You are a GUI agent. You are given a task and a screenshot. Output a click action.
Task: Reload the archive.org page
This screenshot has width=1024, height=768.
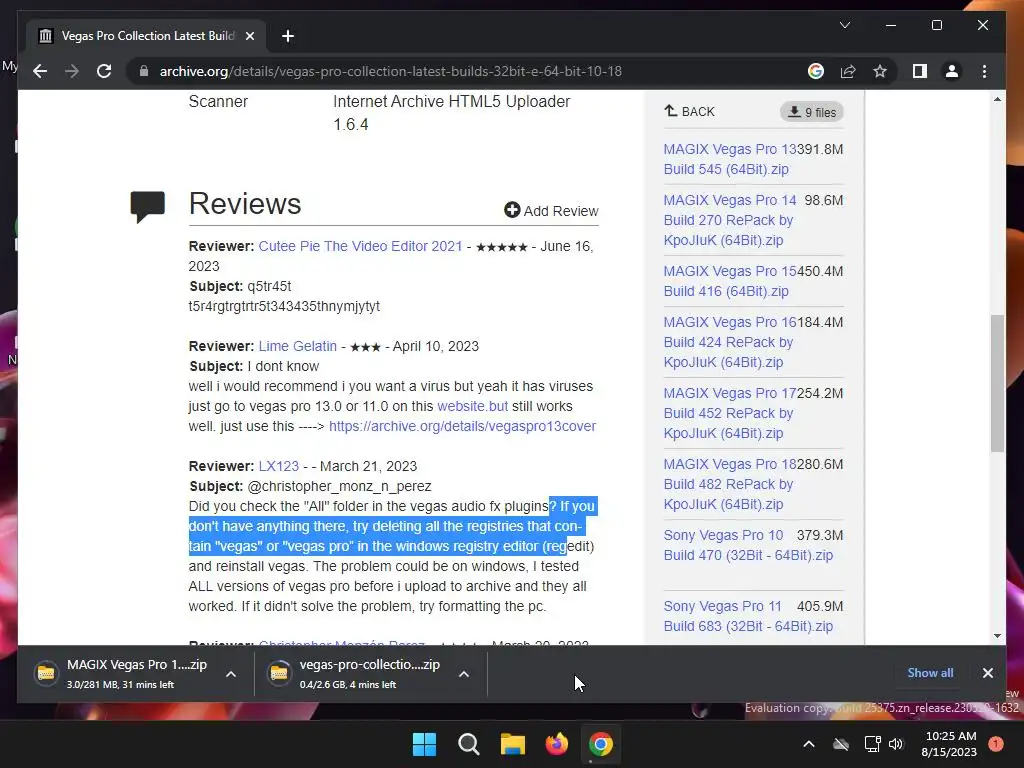[104, 71]
